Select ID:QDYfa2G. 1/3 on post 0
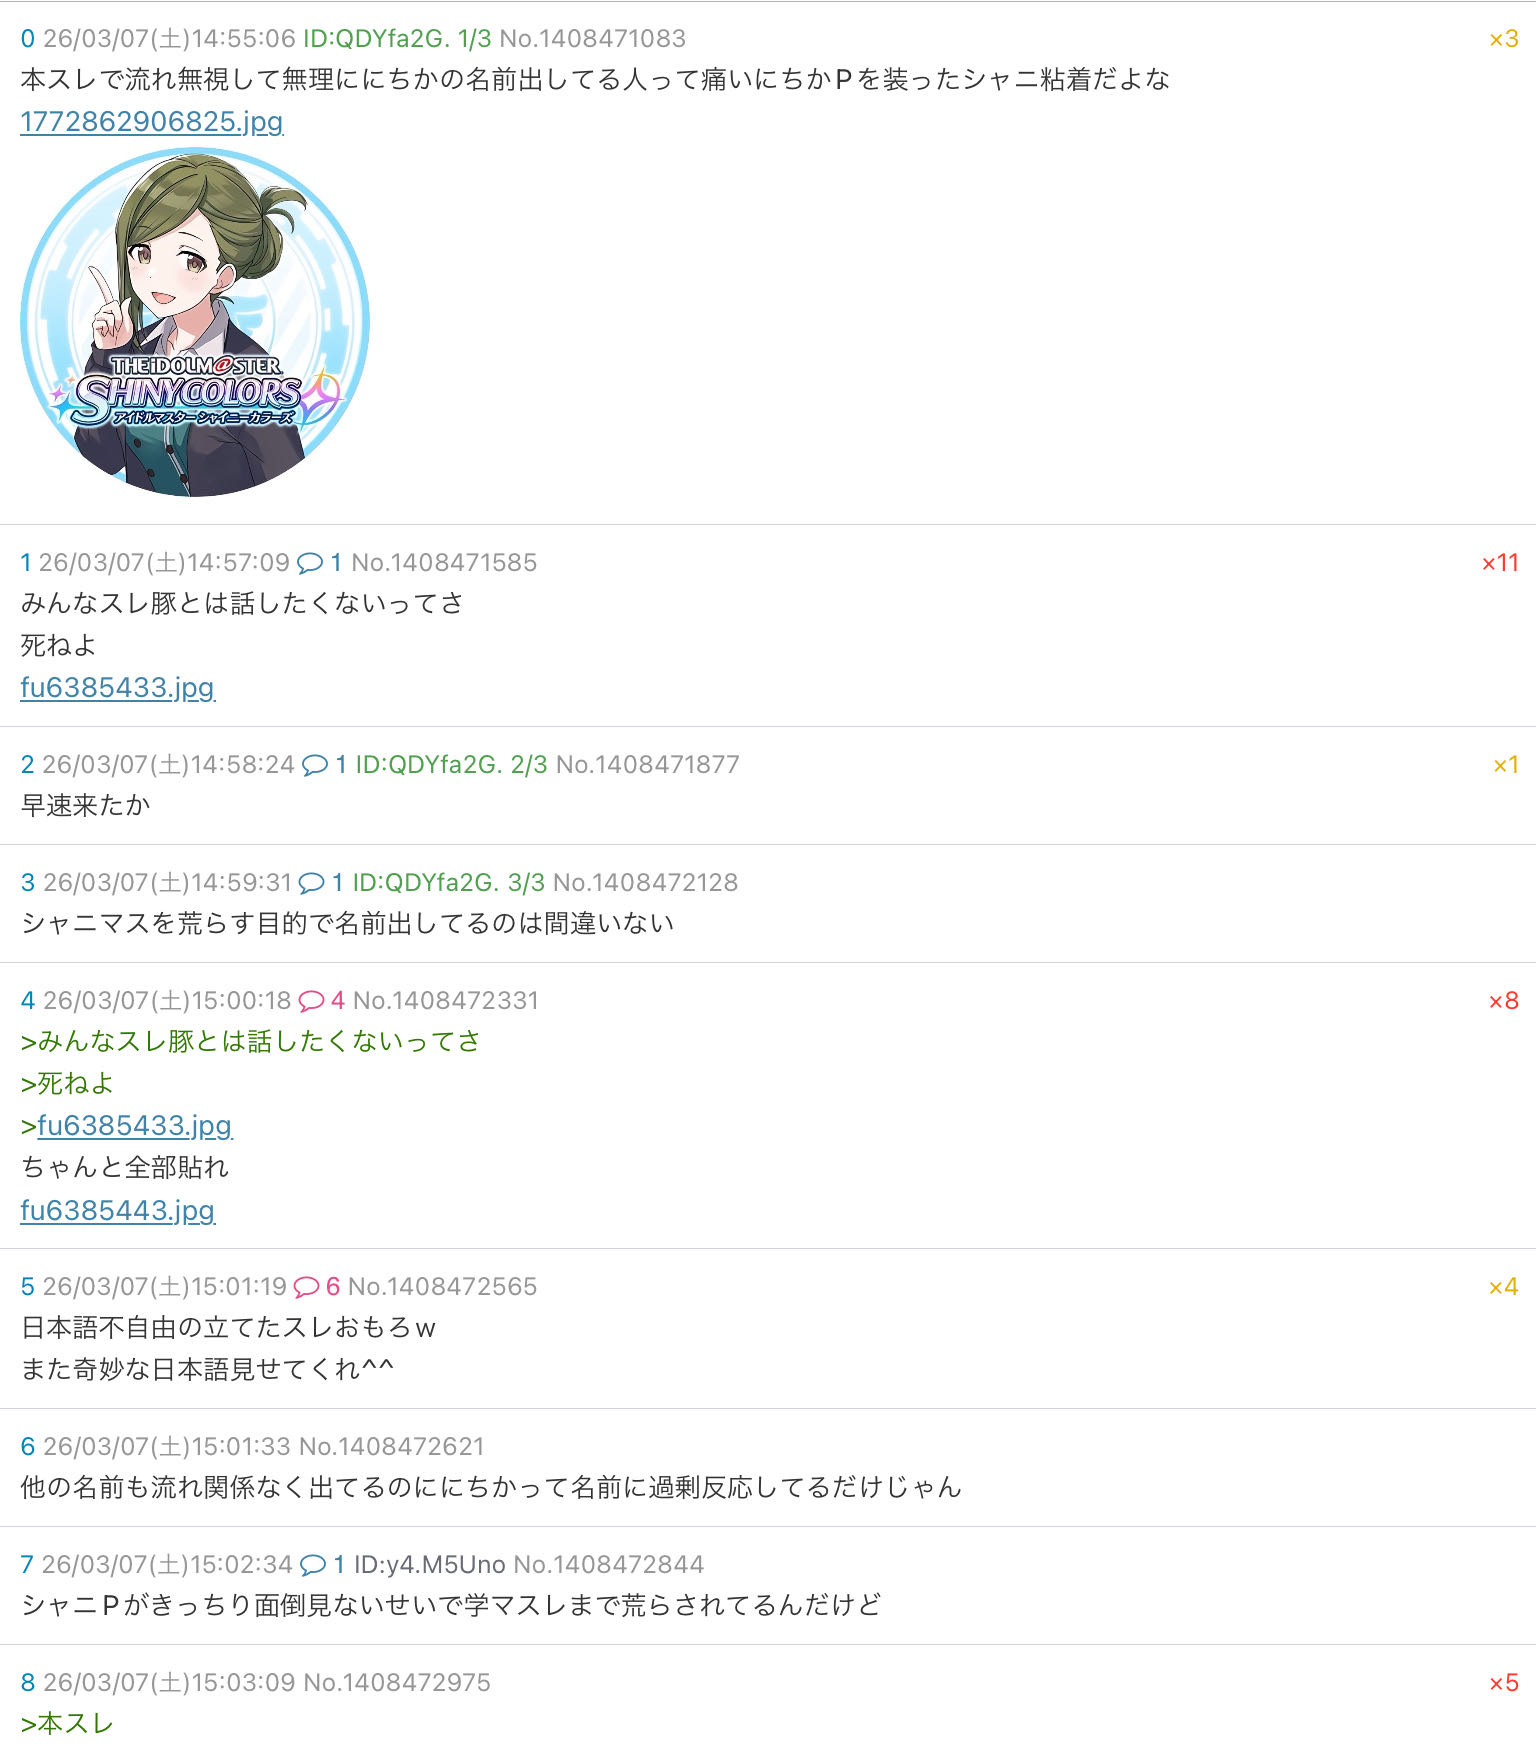 click(x=397, y=39)
